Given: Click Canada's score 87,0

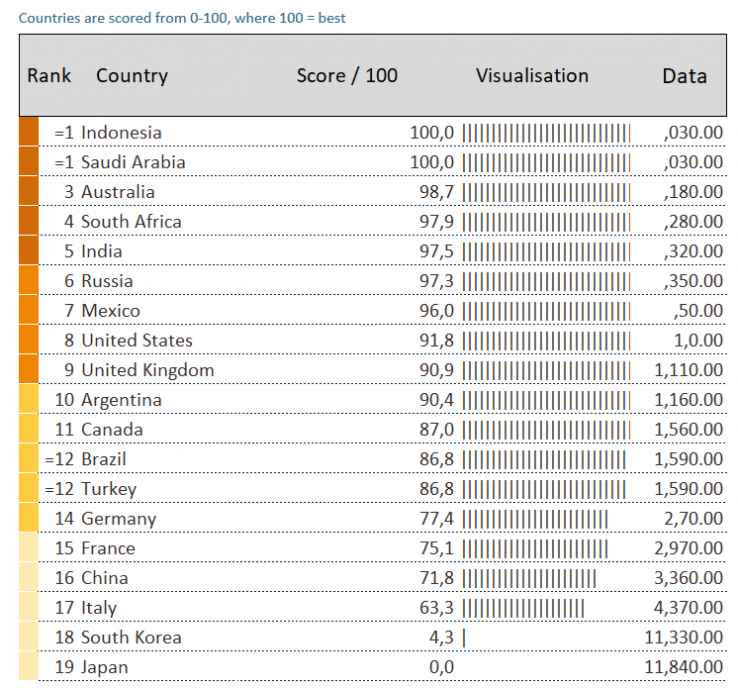Looking at the screenshot, I should tap(436, 429).
